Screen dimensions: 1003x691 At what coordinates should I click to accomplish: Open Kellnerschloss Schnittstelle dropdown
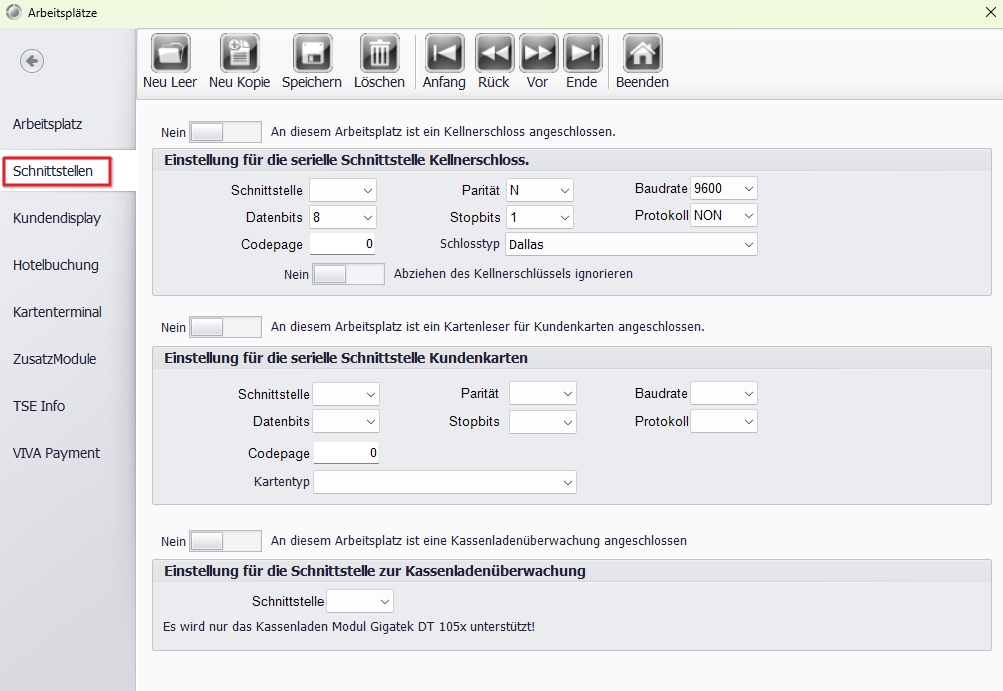coord(342,190)
